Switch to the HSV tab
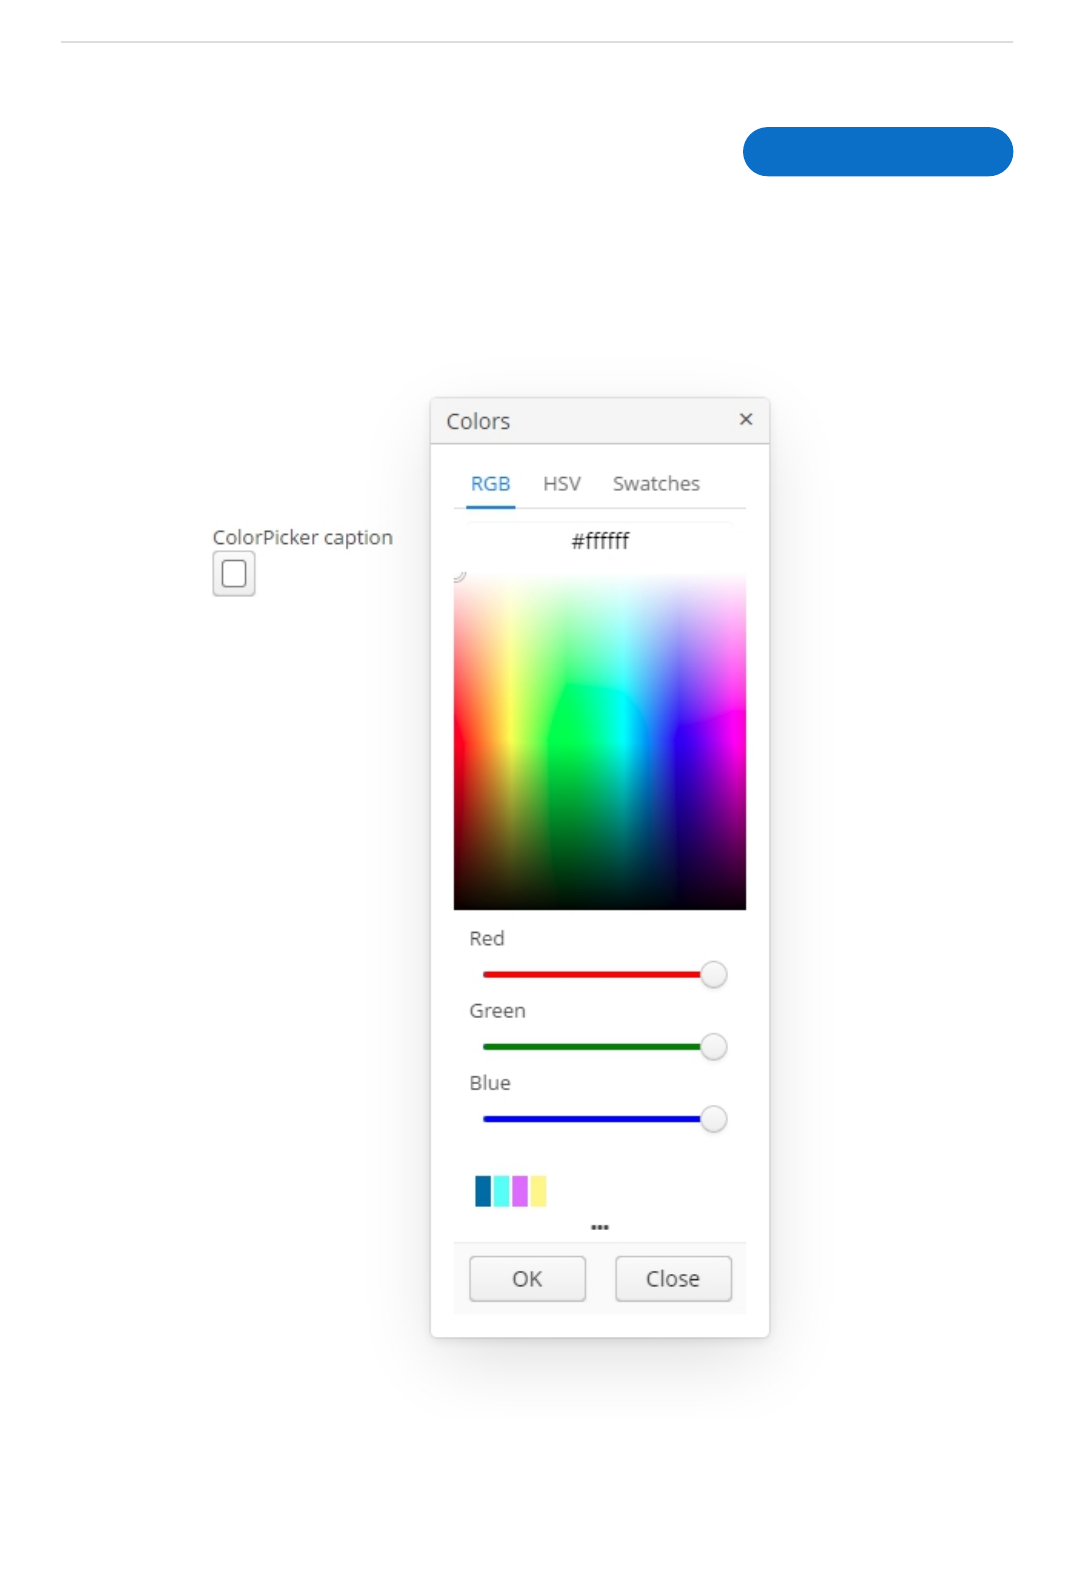Image resolution: width=1075 pixels, height=1569 pixels. point(561,484)
